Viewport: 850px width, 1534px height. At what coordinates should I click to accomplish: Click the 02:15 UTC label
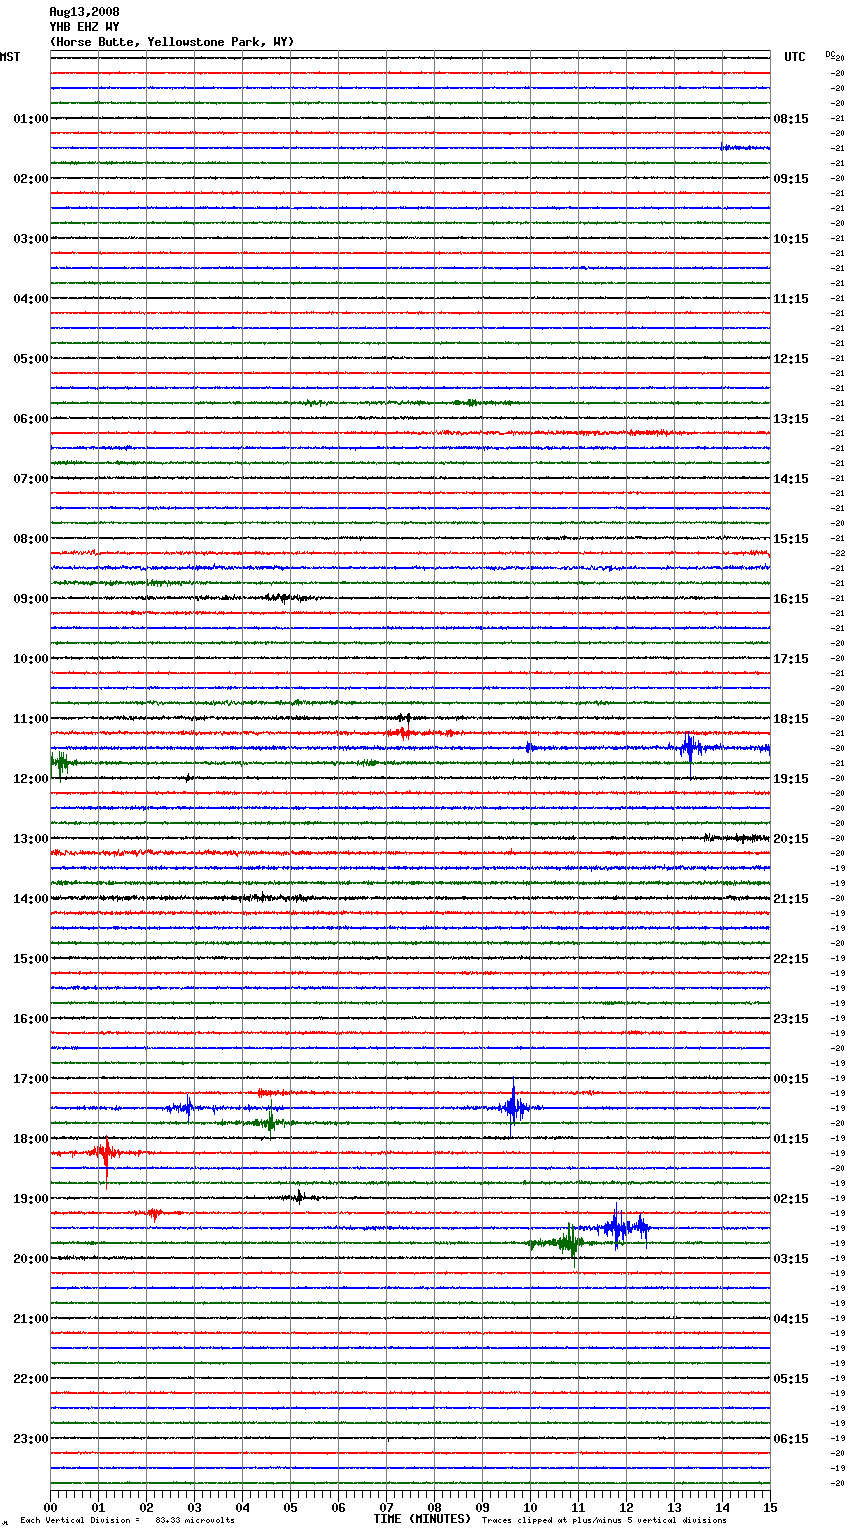[791, 1199]
